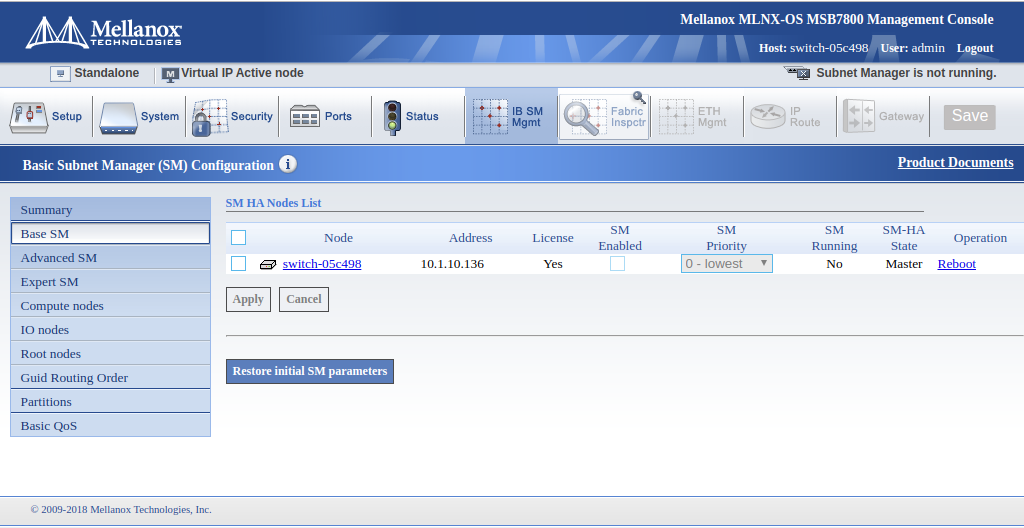
Task: Click Restore initial SM parameters button
Action: pyautogui.click(x=310, y=371)
